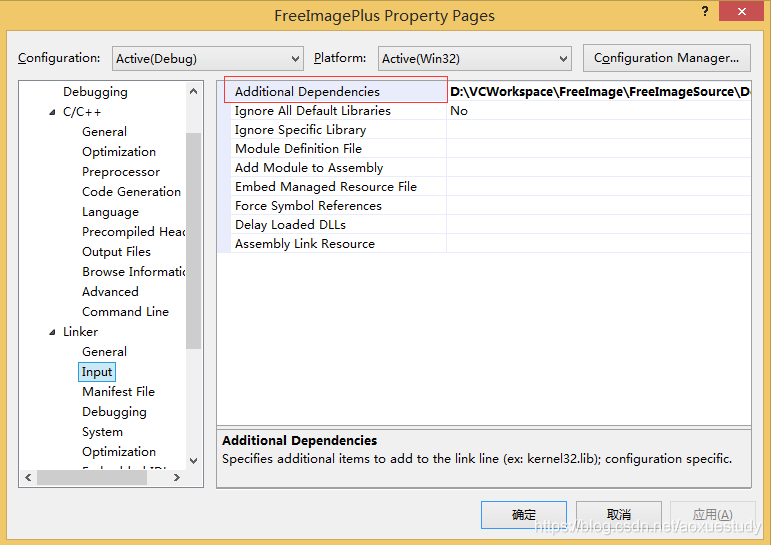Select Language tree item
771x545 pixels.
[111, 212]
